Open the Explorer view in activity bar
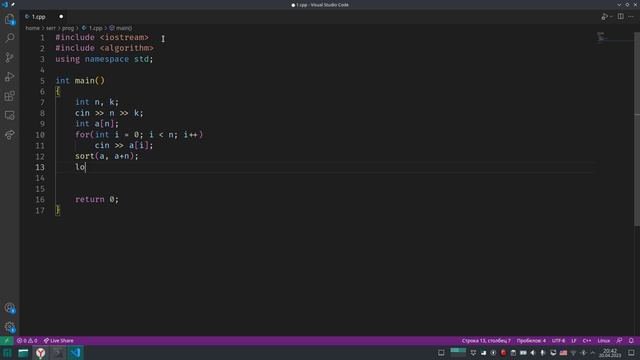Image resolution: width=640 pixels, height=360 pixels. [x=9, y=19]
